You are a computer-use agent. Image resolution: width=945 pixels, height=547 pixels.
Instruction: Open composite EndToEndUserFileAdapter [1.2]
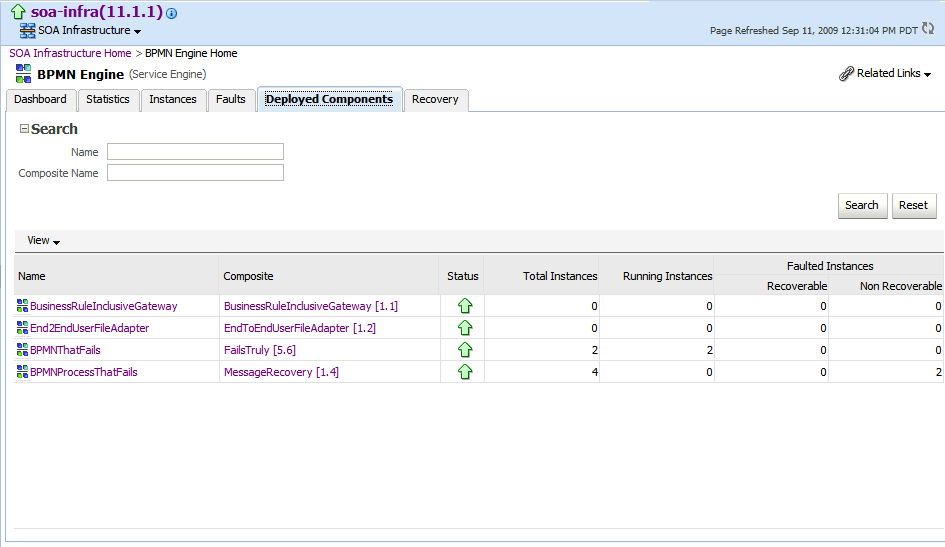pos(300,328)
